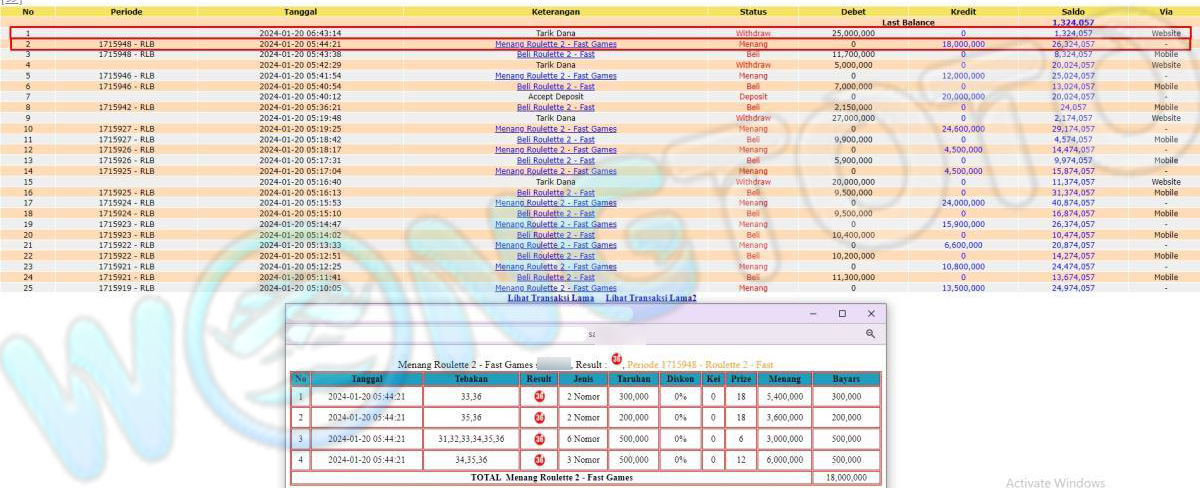Click the magnifier zoom icon in popup address bar

click(x=870, y=334)
